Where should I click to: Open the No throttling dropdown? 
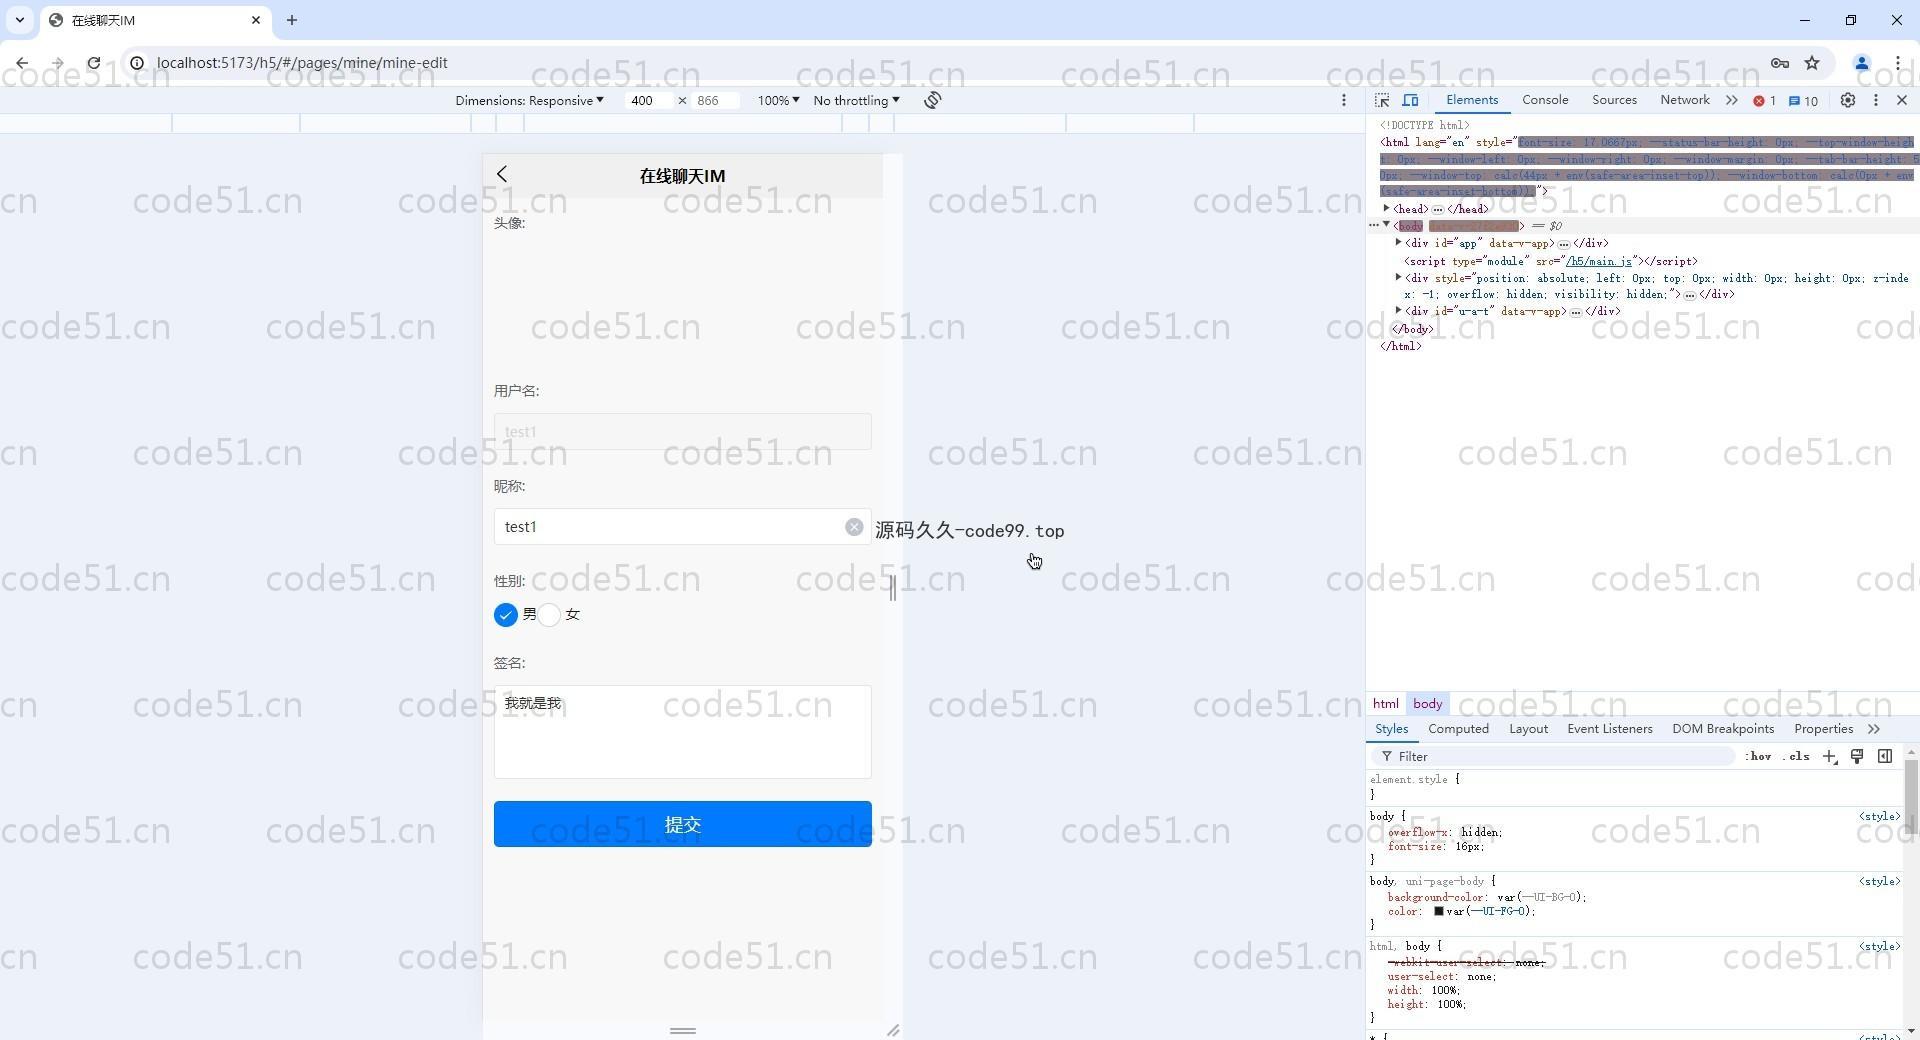point(856,101)
